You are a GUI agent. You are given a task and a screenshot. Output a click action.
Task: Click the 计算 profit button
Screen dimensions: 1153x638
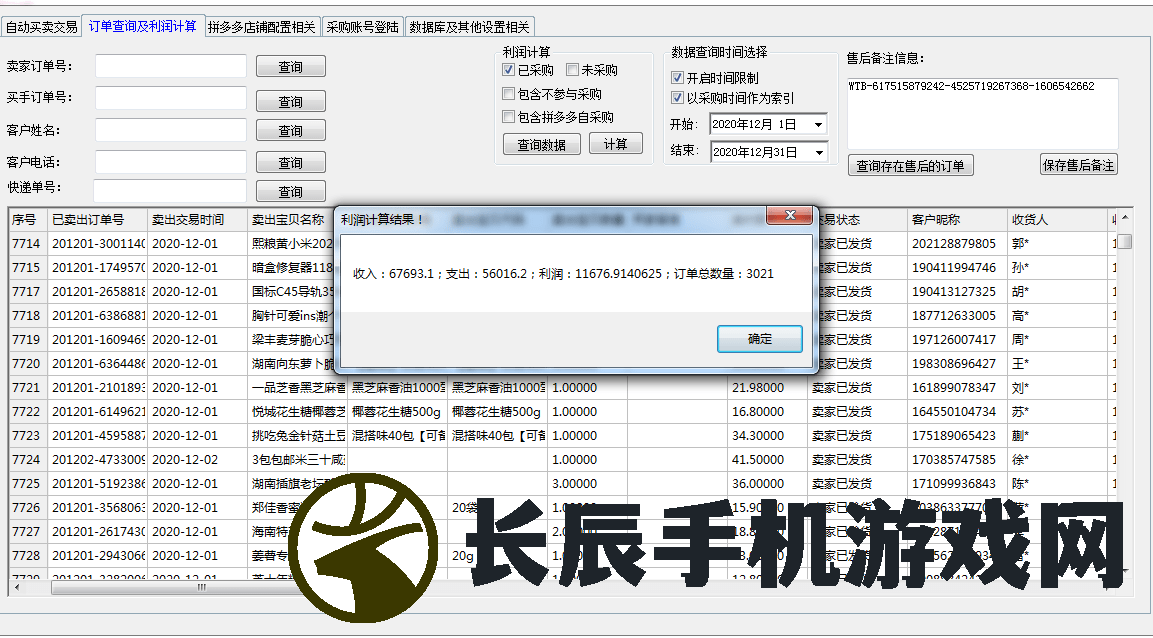point(615,144)
